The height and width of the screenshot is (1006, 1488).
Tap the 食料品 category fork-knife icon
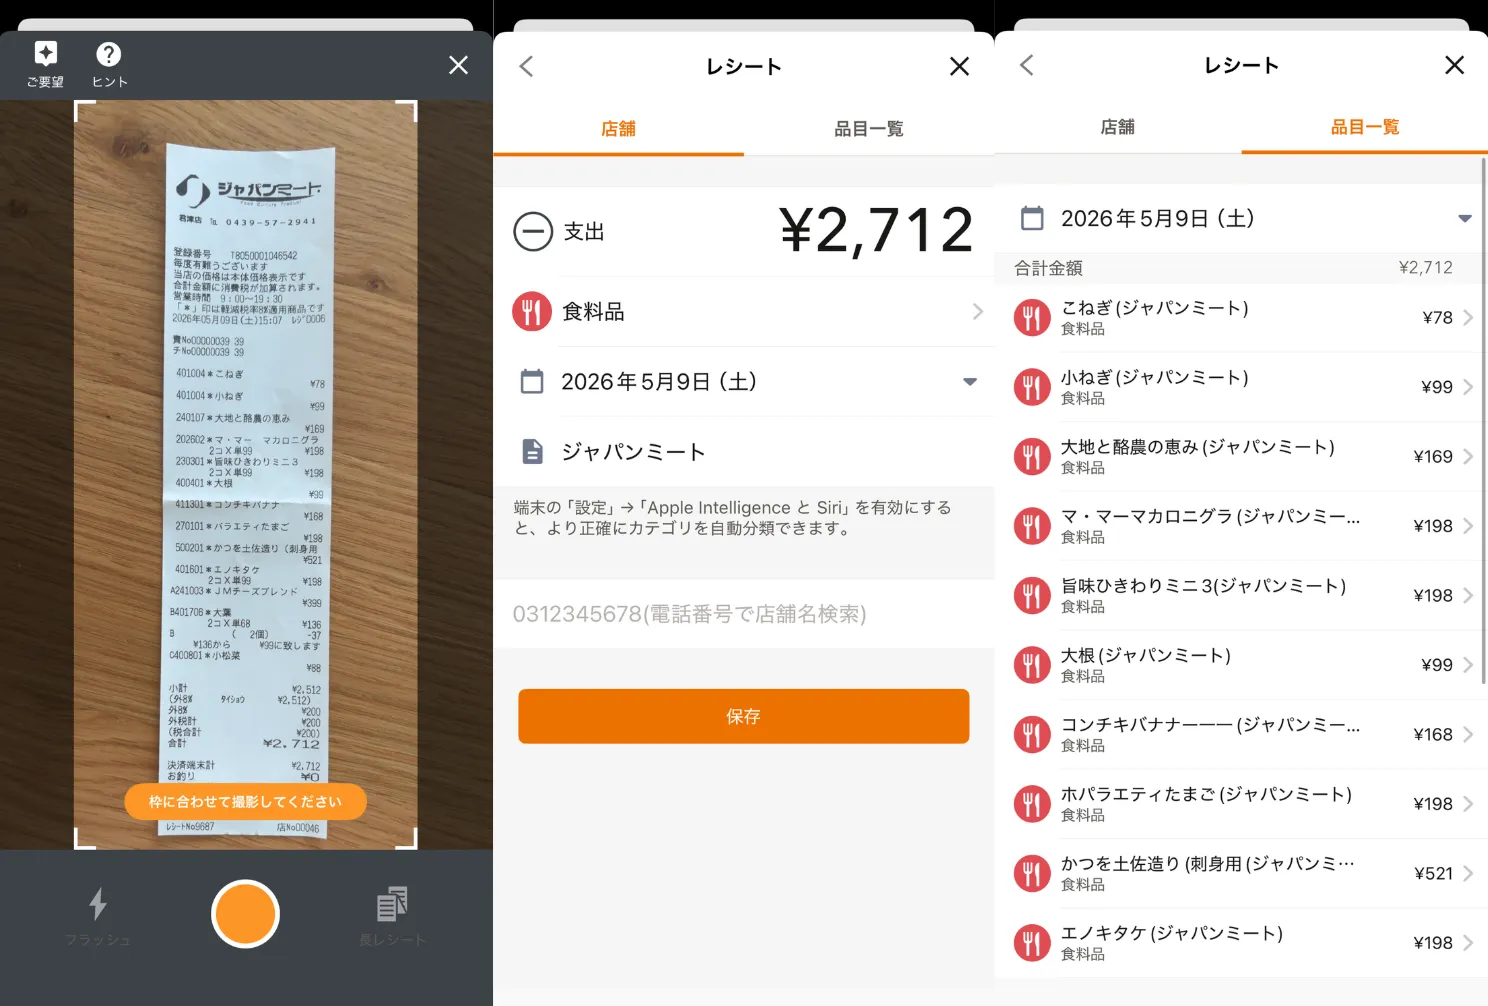click(x=533, y=312)
